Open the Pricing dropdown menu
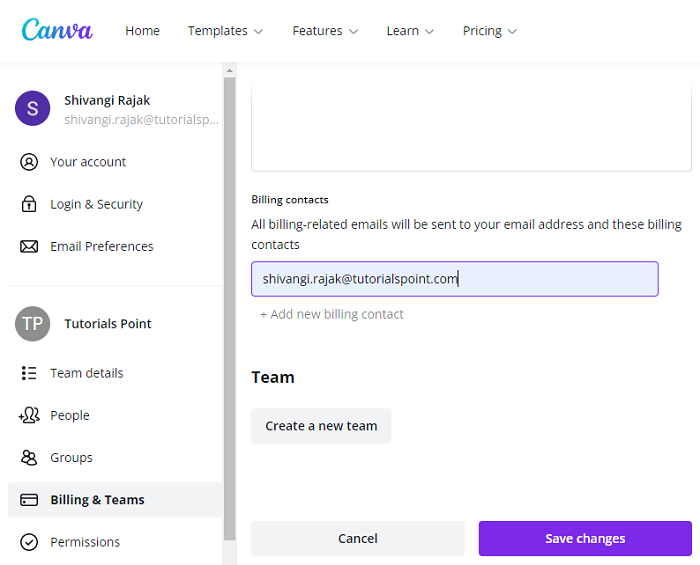 click(x=490, y=31)
